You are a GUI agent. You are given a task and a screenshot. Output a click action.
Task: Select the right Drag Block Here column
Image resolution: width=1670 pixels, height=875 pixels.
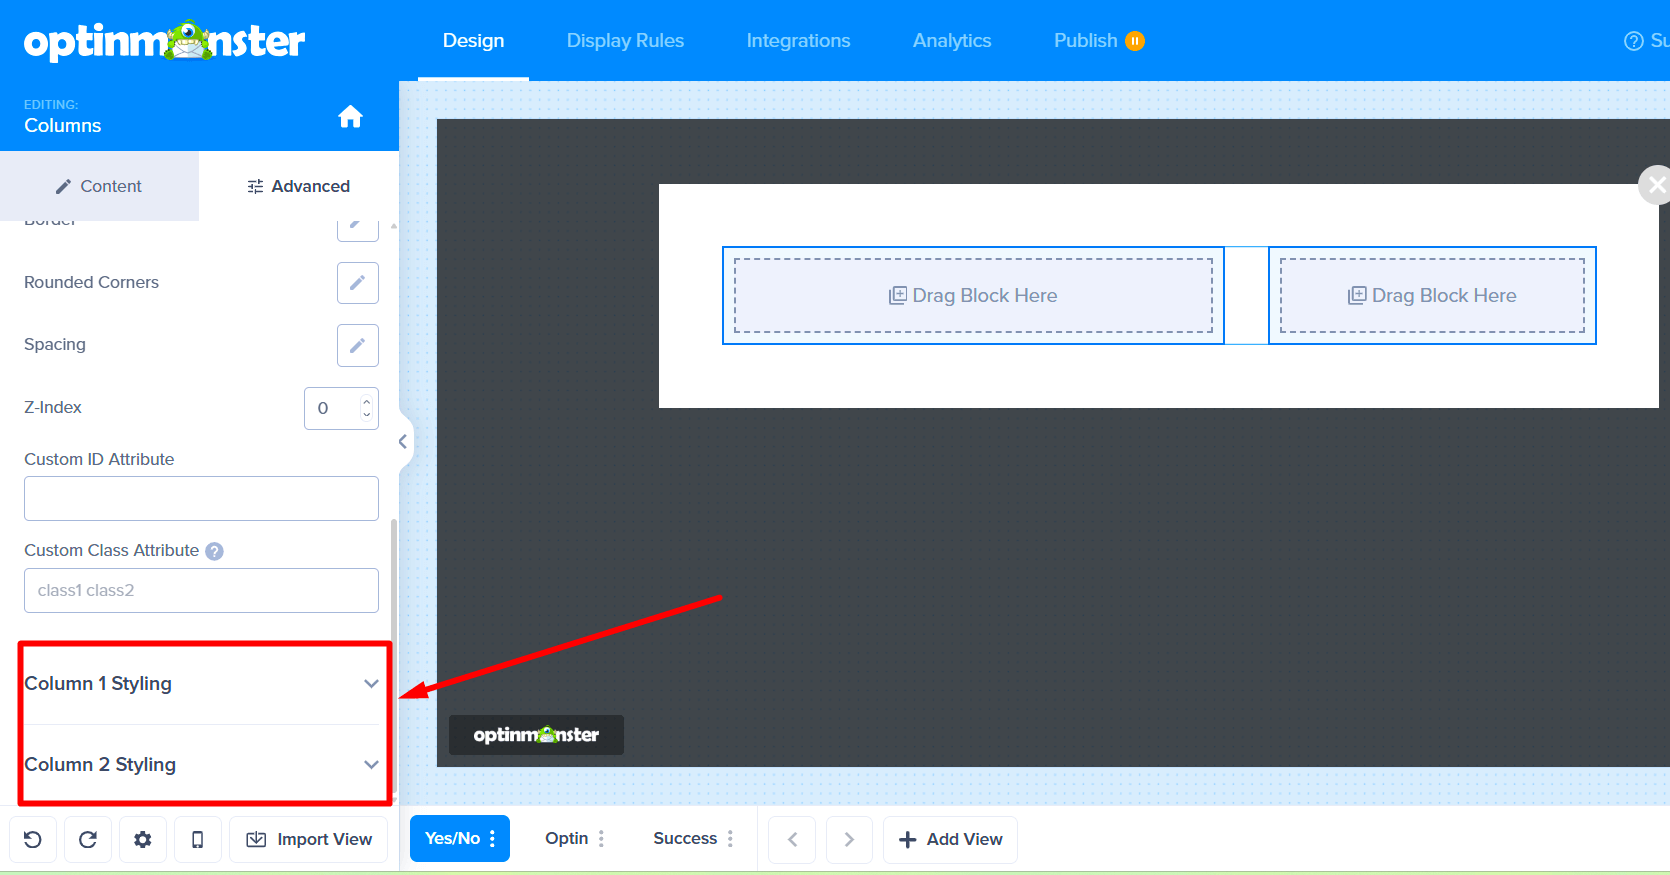point(1432,296)
